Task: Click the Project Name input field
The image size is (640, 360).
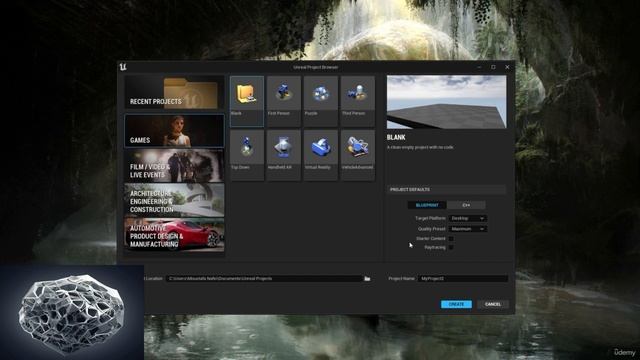Action: pos(463,278)
